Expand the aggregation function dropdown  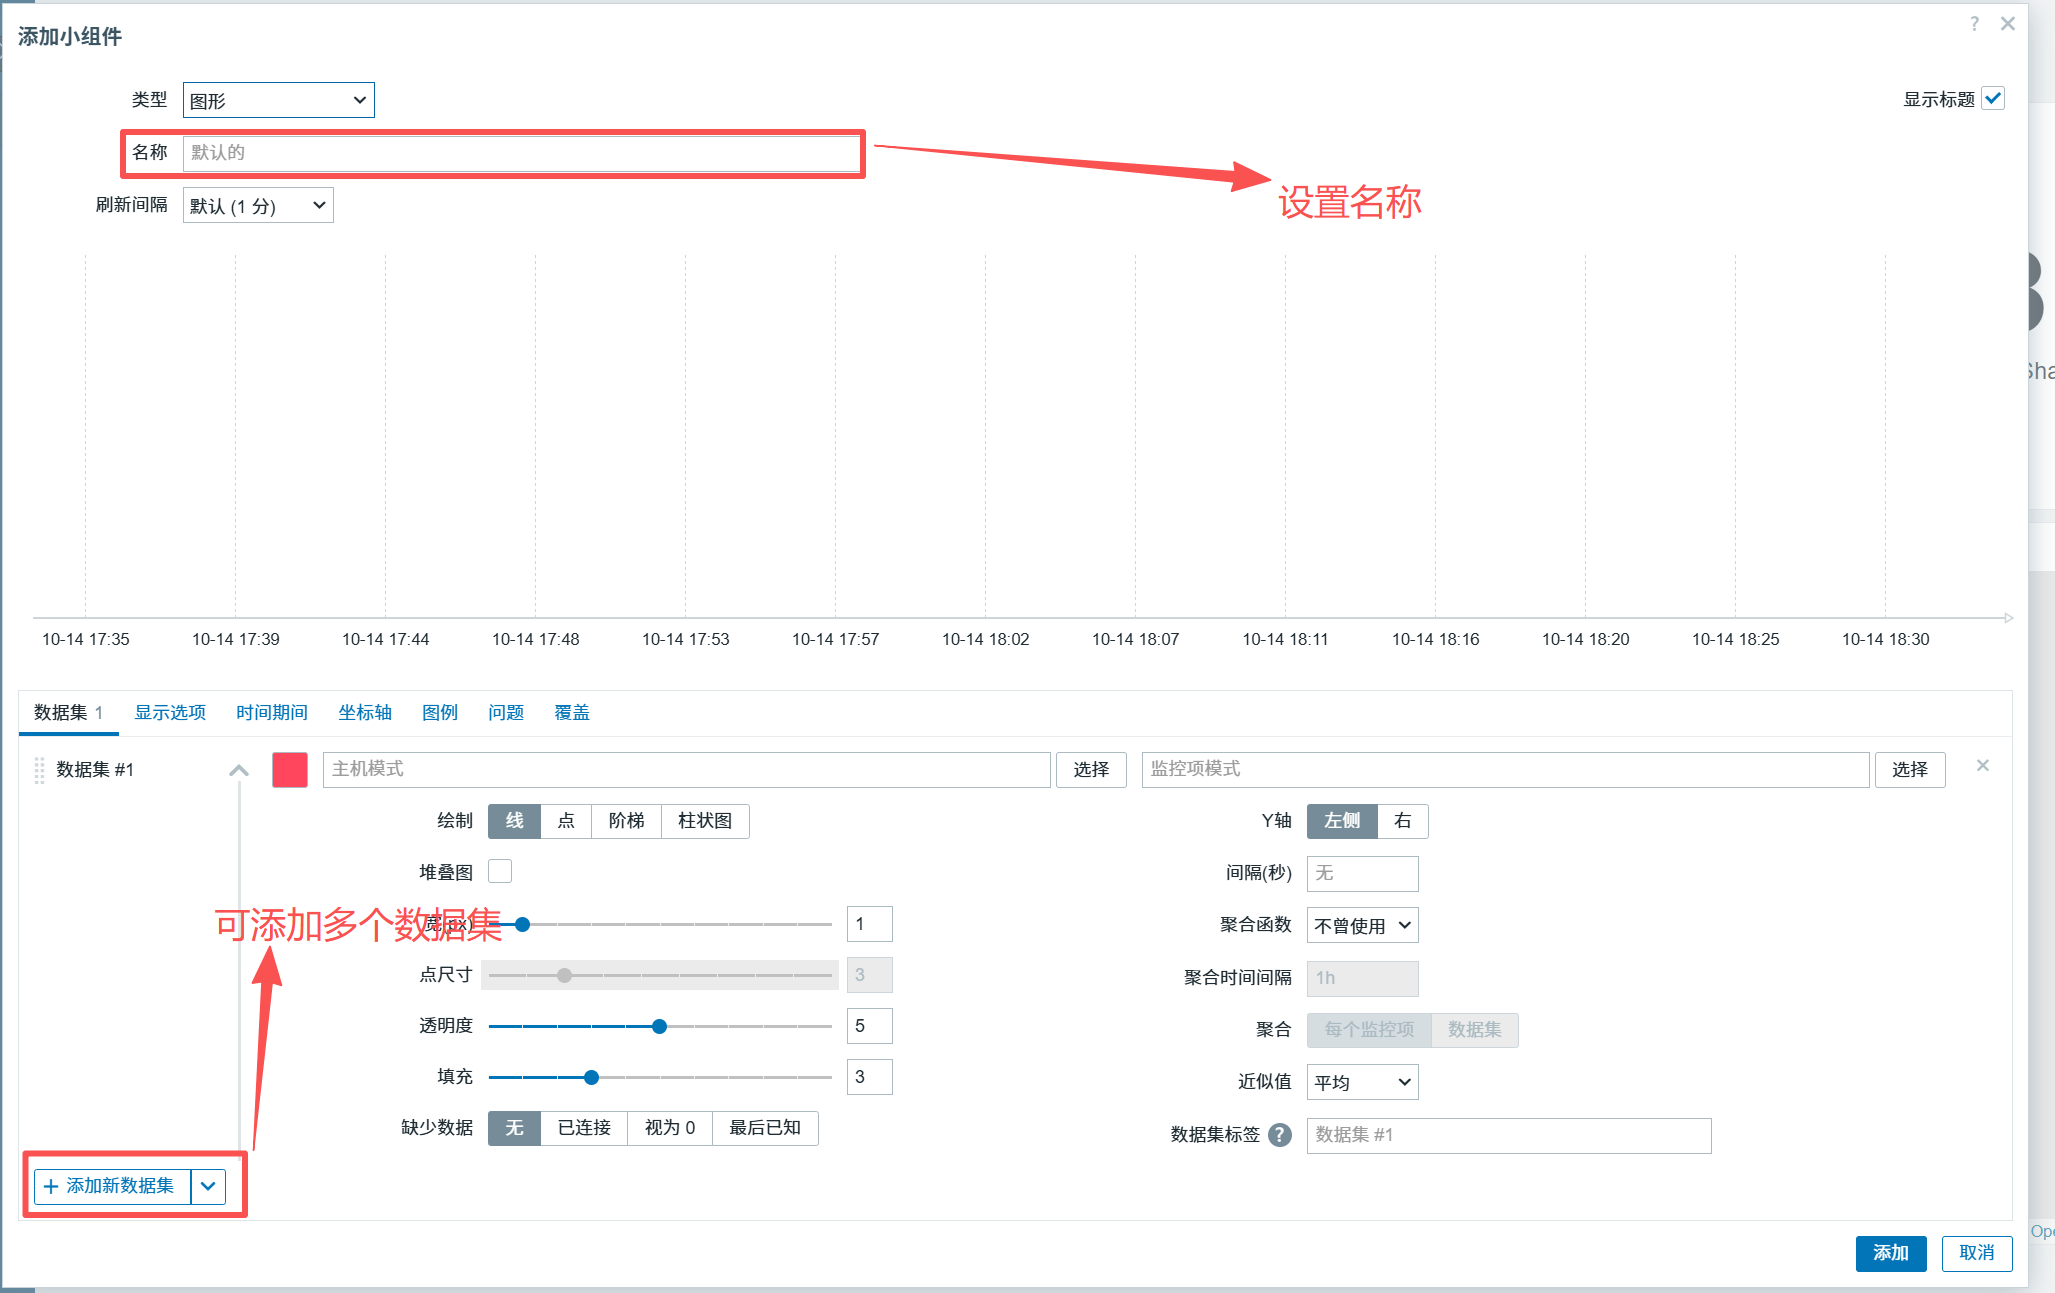(1362, 926)
